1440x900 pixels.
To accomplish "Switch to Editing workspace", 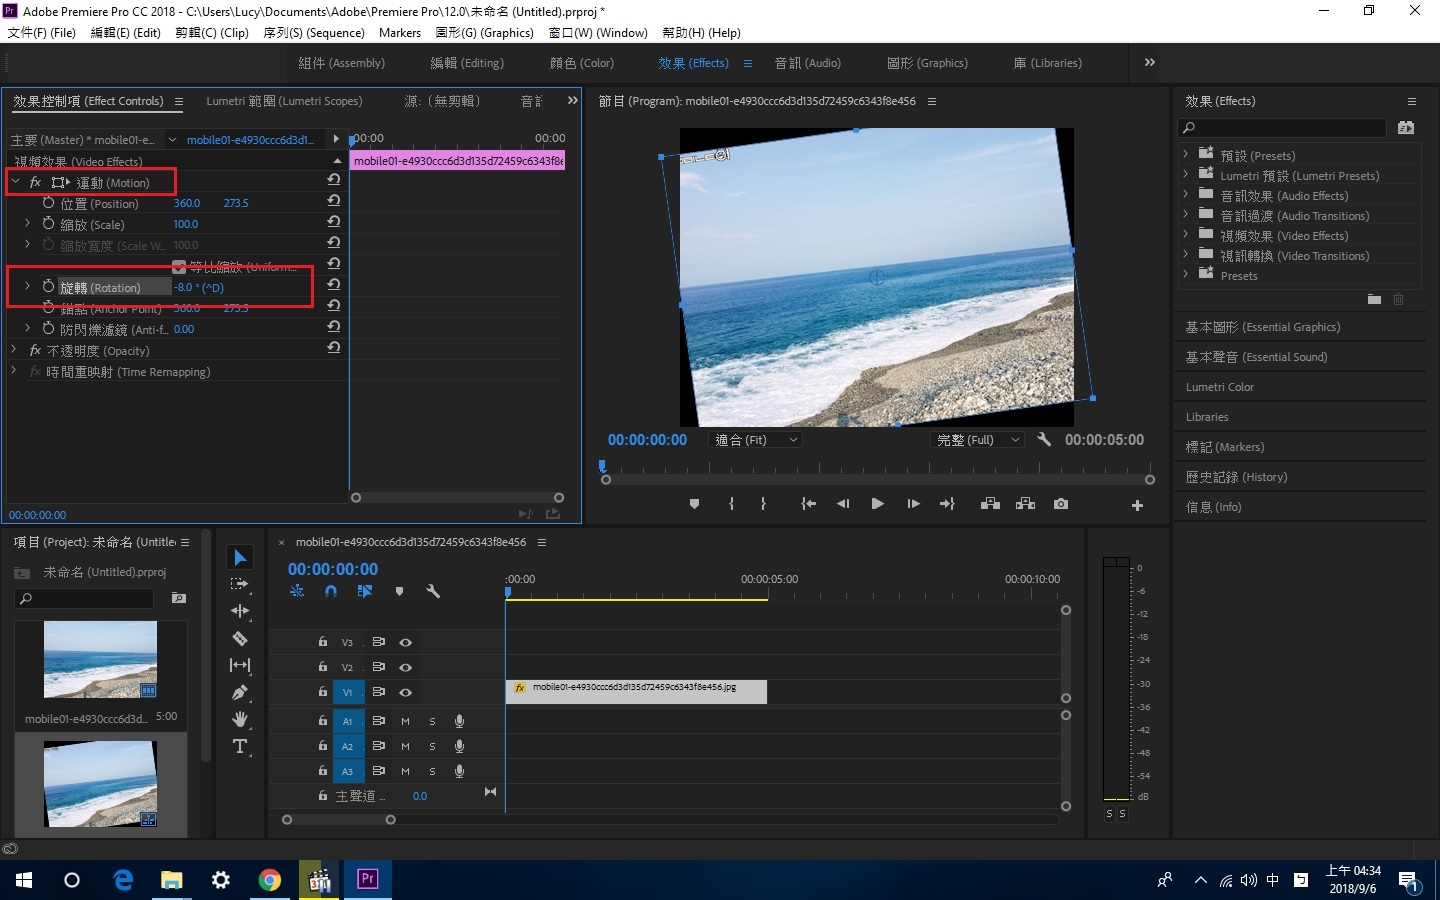I will click(x=467, y=62).
